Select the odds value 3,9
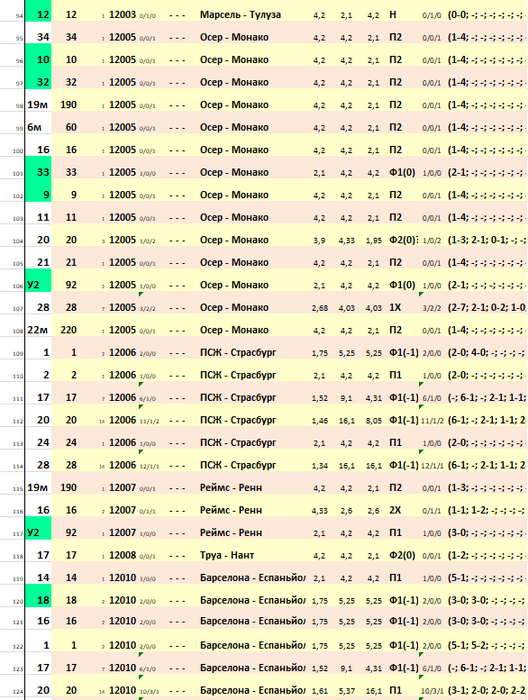The image size is (528, 700). pyautogui.click(x=319, y=241)
